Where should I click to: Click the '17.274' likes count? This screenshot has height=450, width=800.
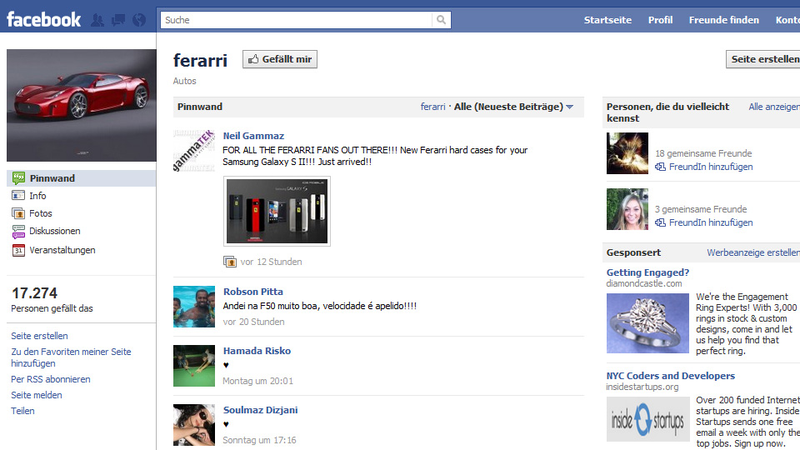35,293
